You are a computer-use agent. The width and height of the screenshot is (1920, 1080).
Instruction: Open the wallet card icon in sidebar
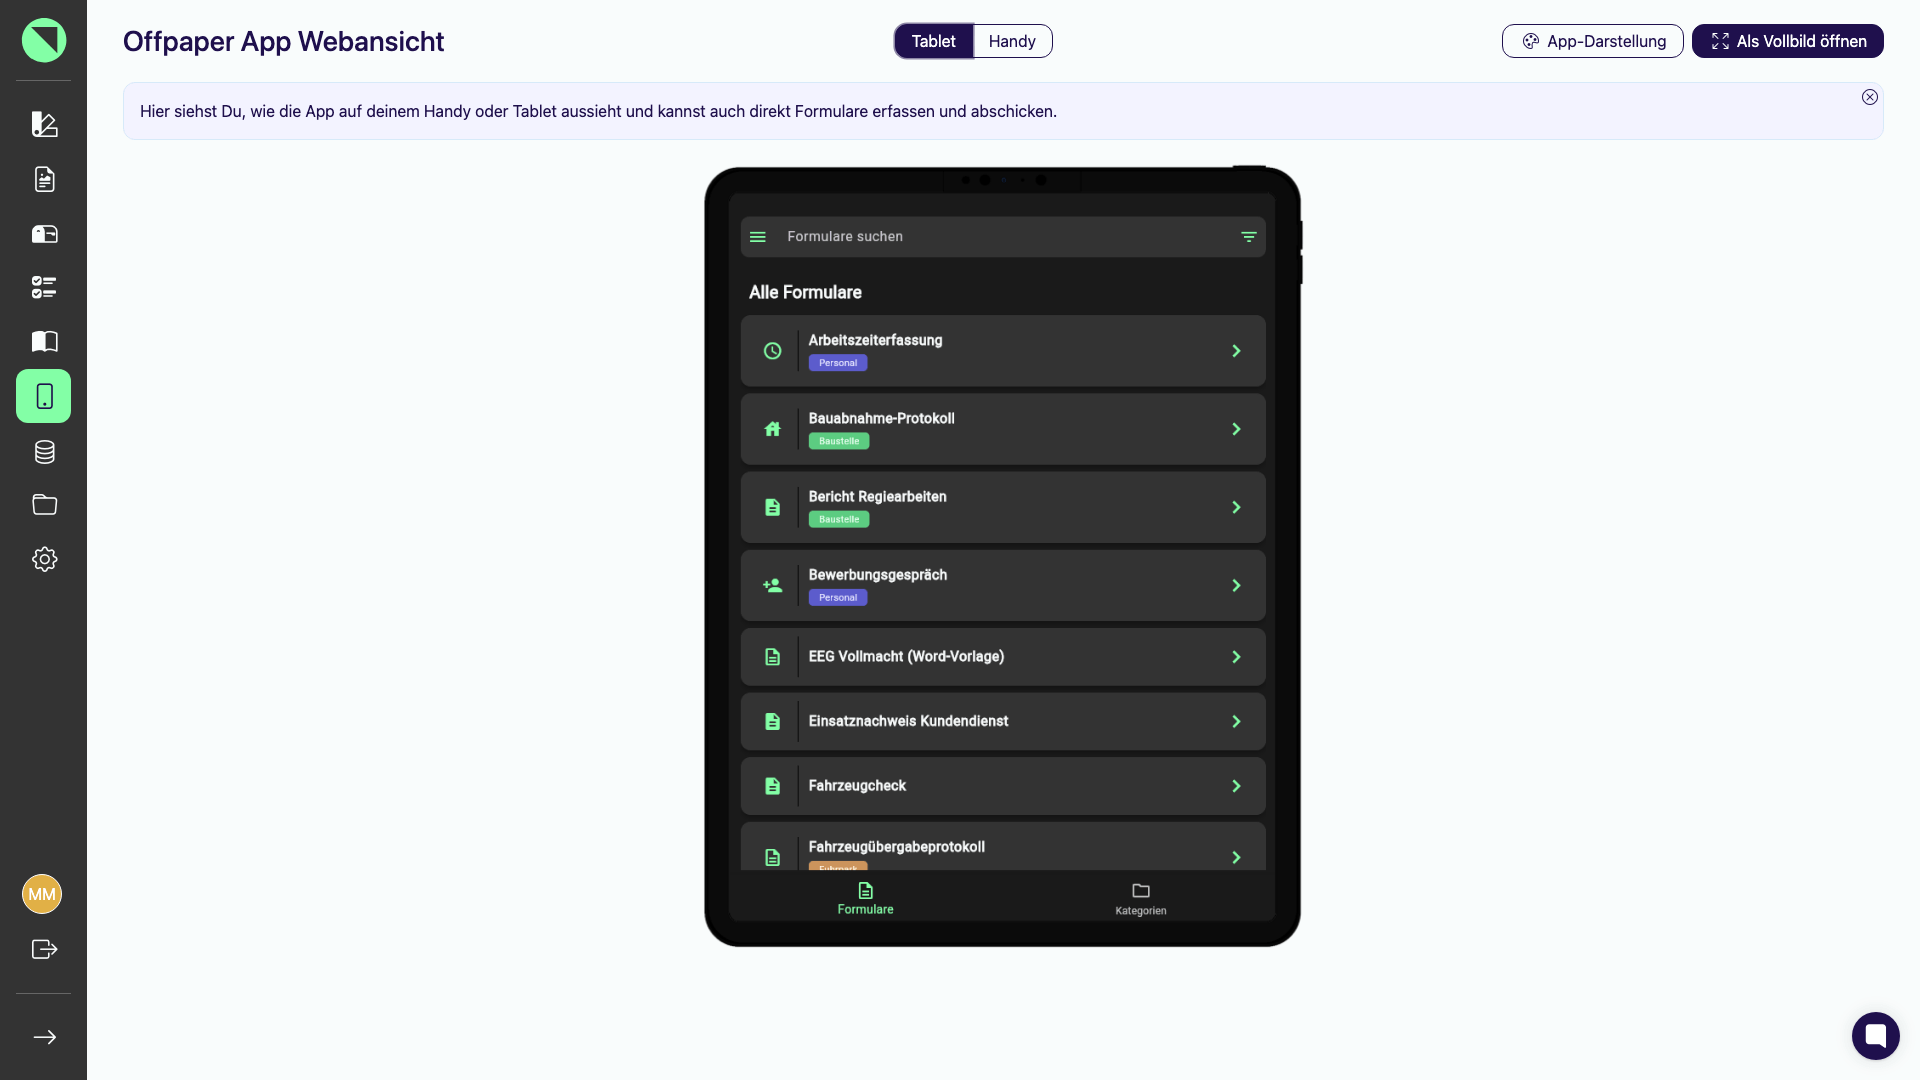tap(44, 234)
